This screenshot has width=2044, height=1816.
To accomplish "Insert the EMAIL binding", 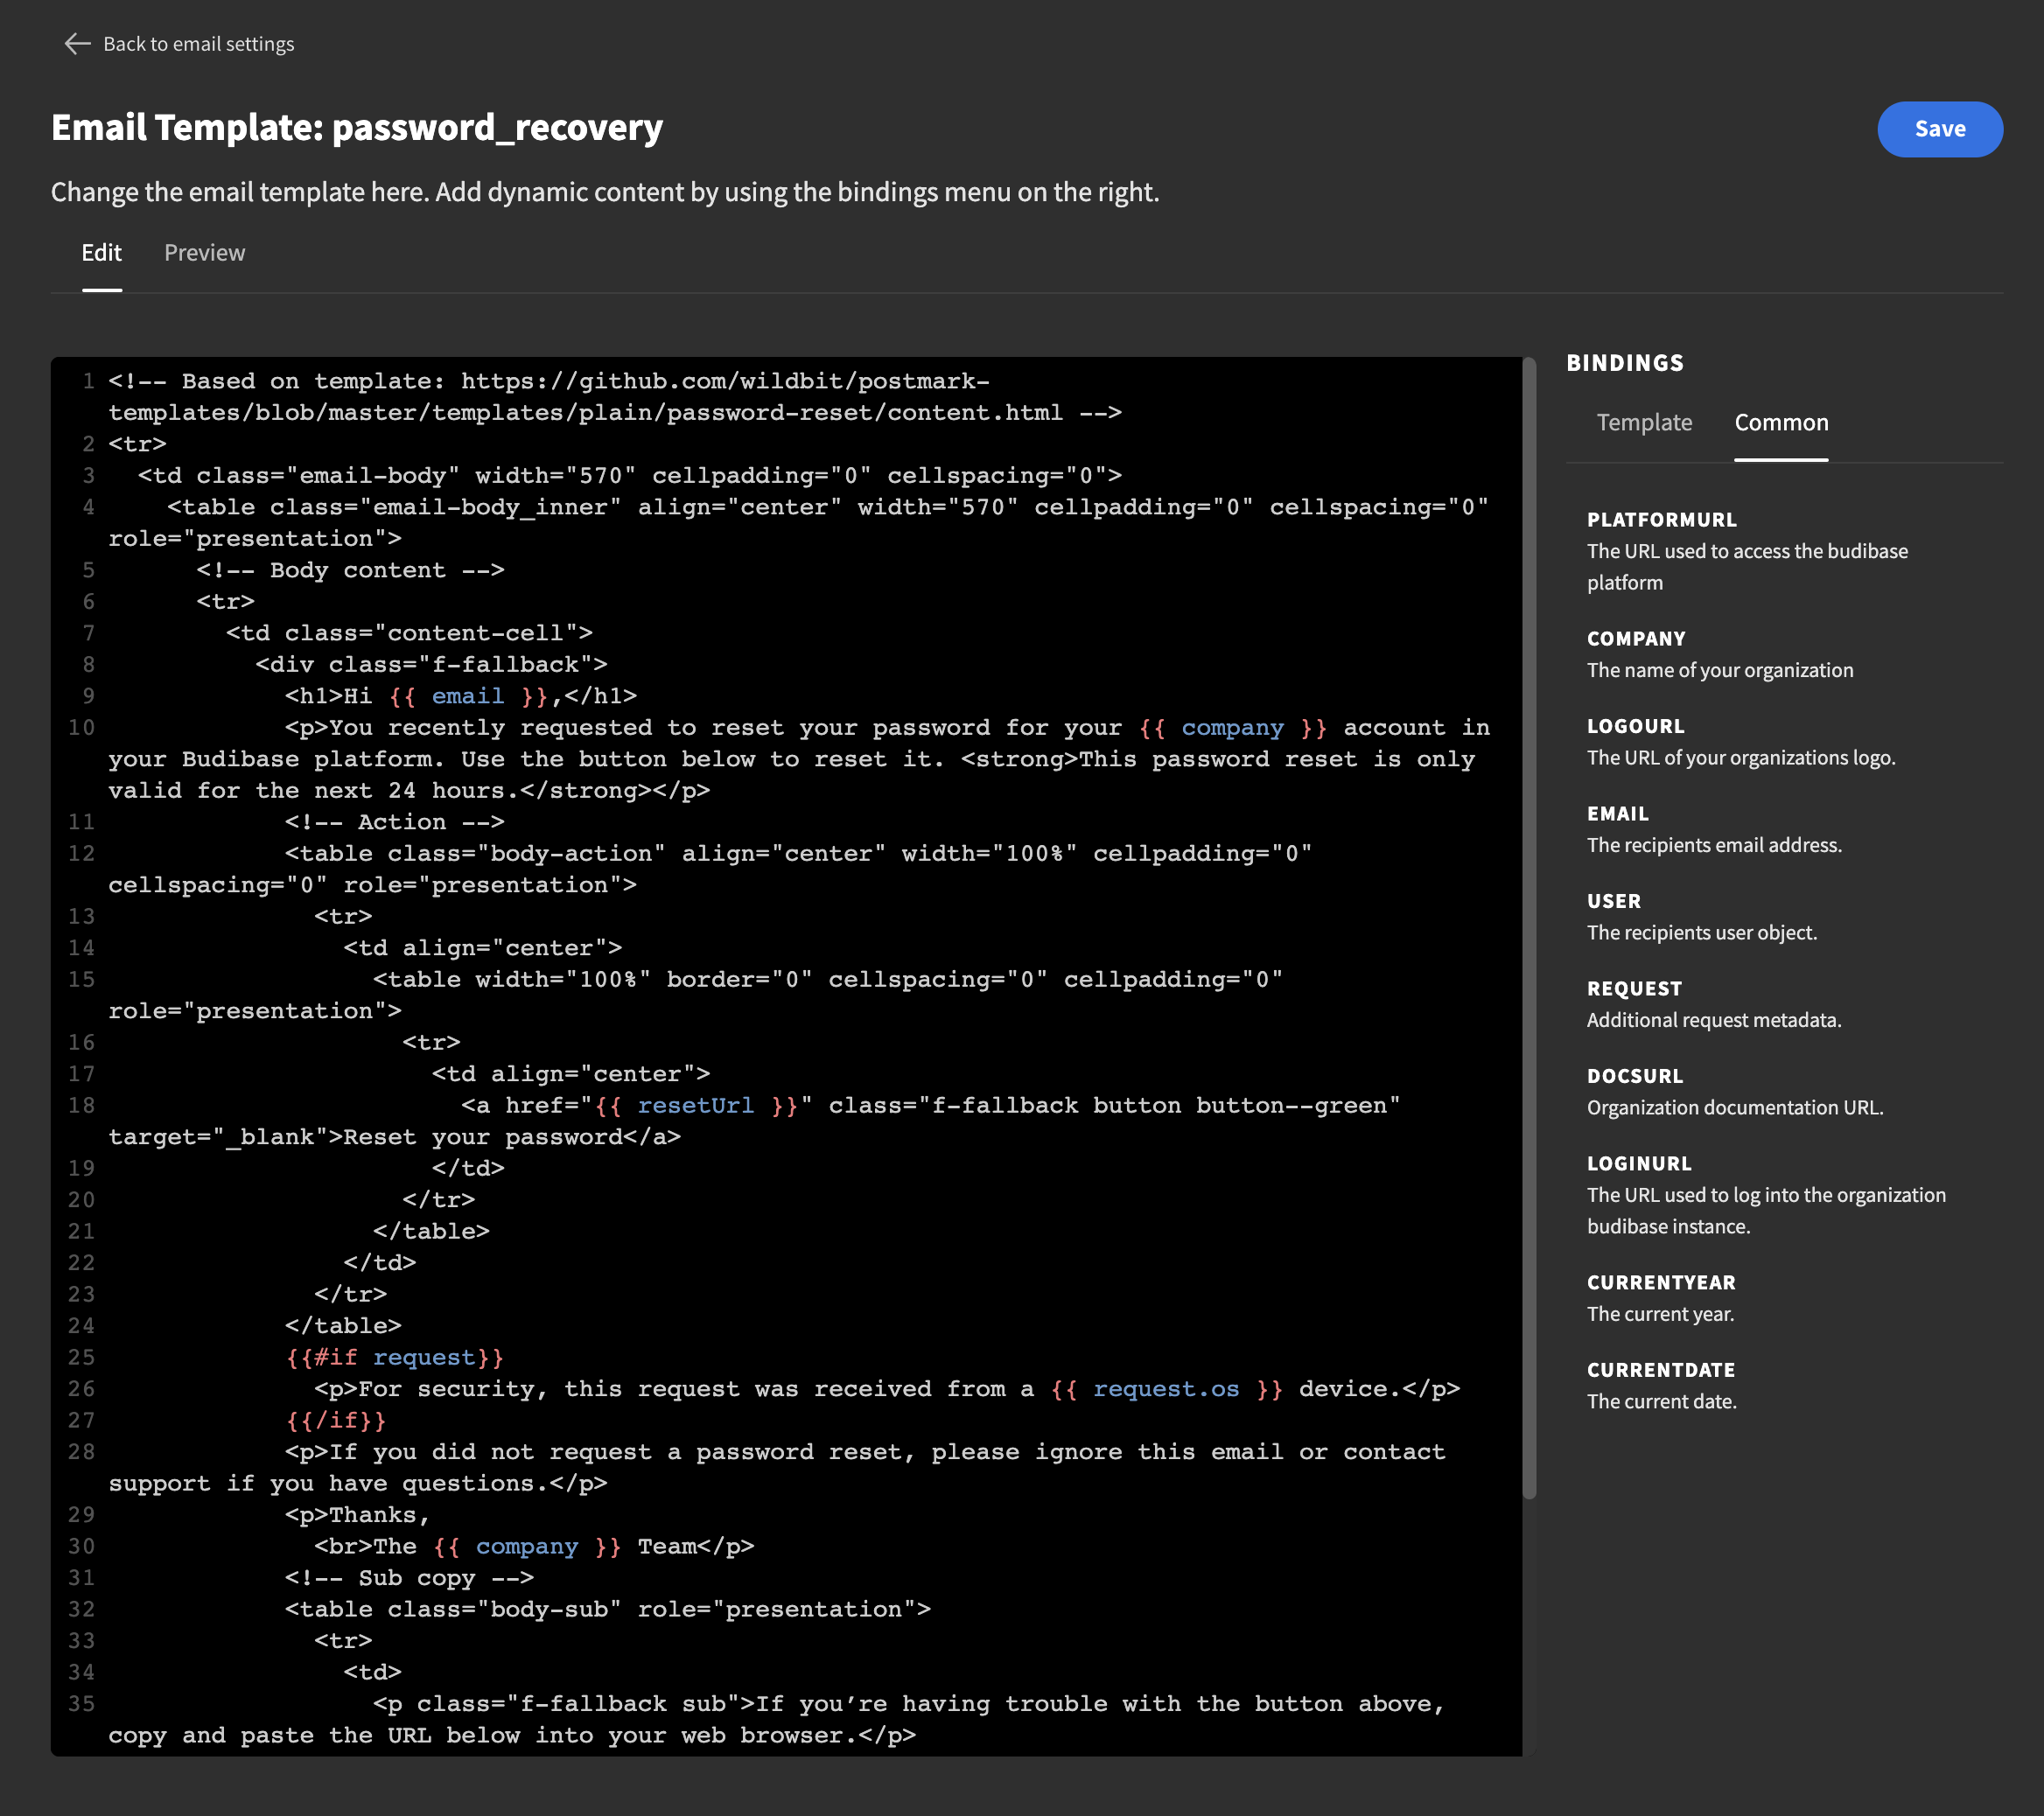I will pyautogui.click(x=1617, y=814).
